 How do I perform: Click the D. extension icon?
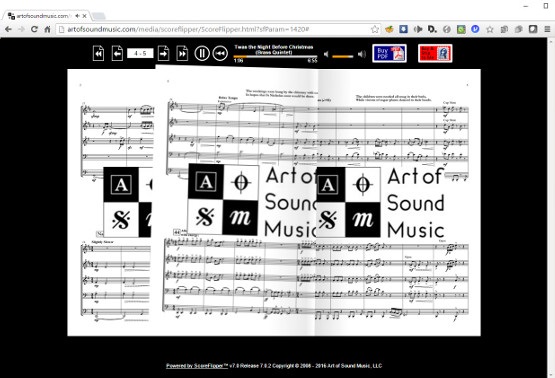coord(432,29)
